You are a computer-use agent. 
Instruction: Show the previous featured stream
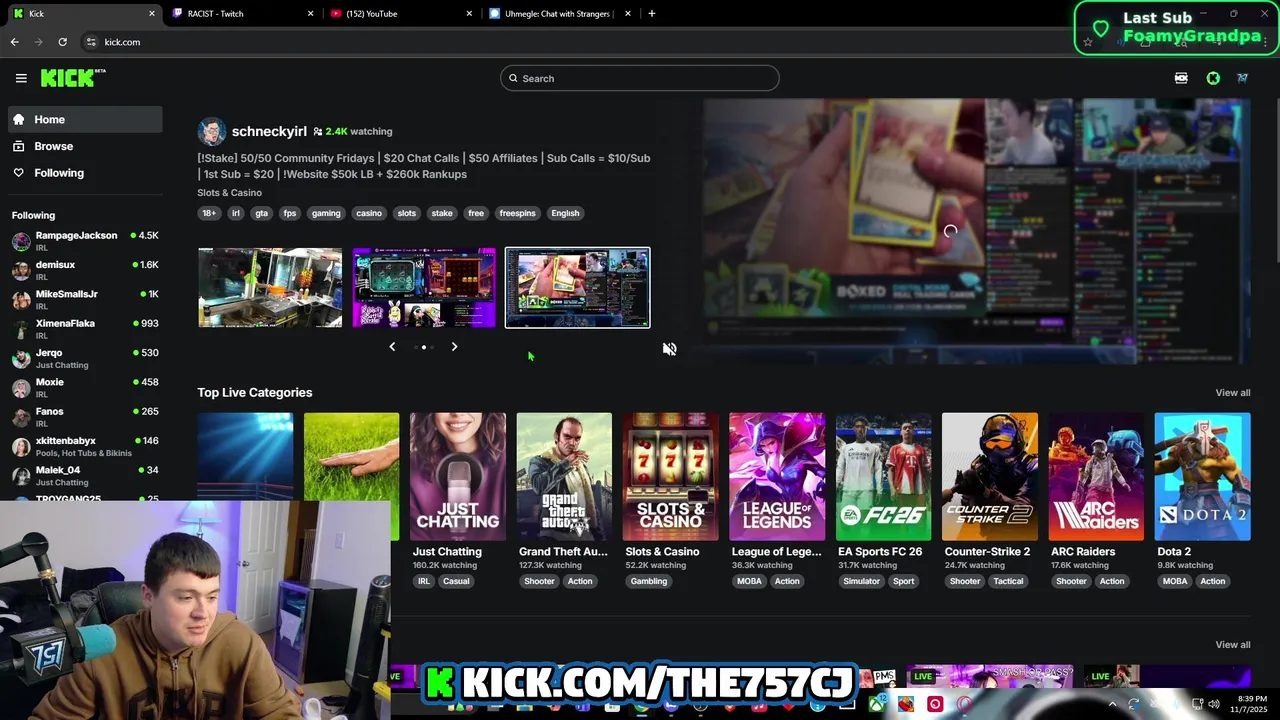(392, 347)
